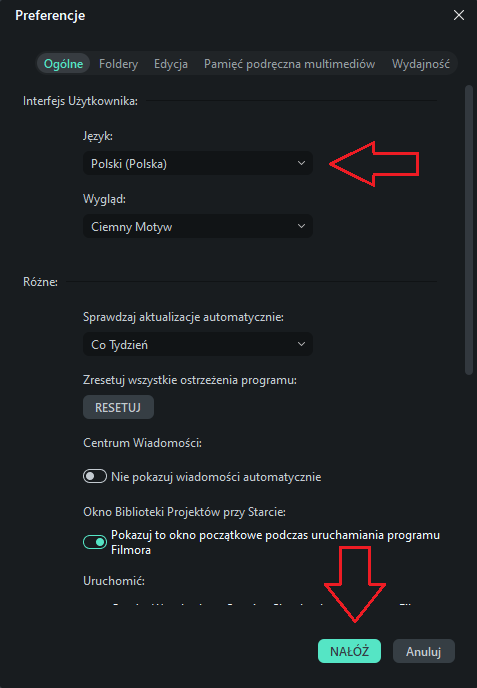Open the Edycja tab
The image size is (477, 688).
coord(171,64)
